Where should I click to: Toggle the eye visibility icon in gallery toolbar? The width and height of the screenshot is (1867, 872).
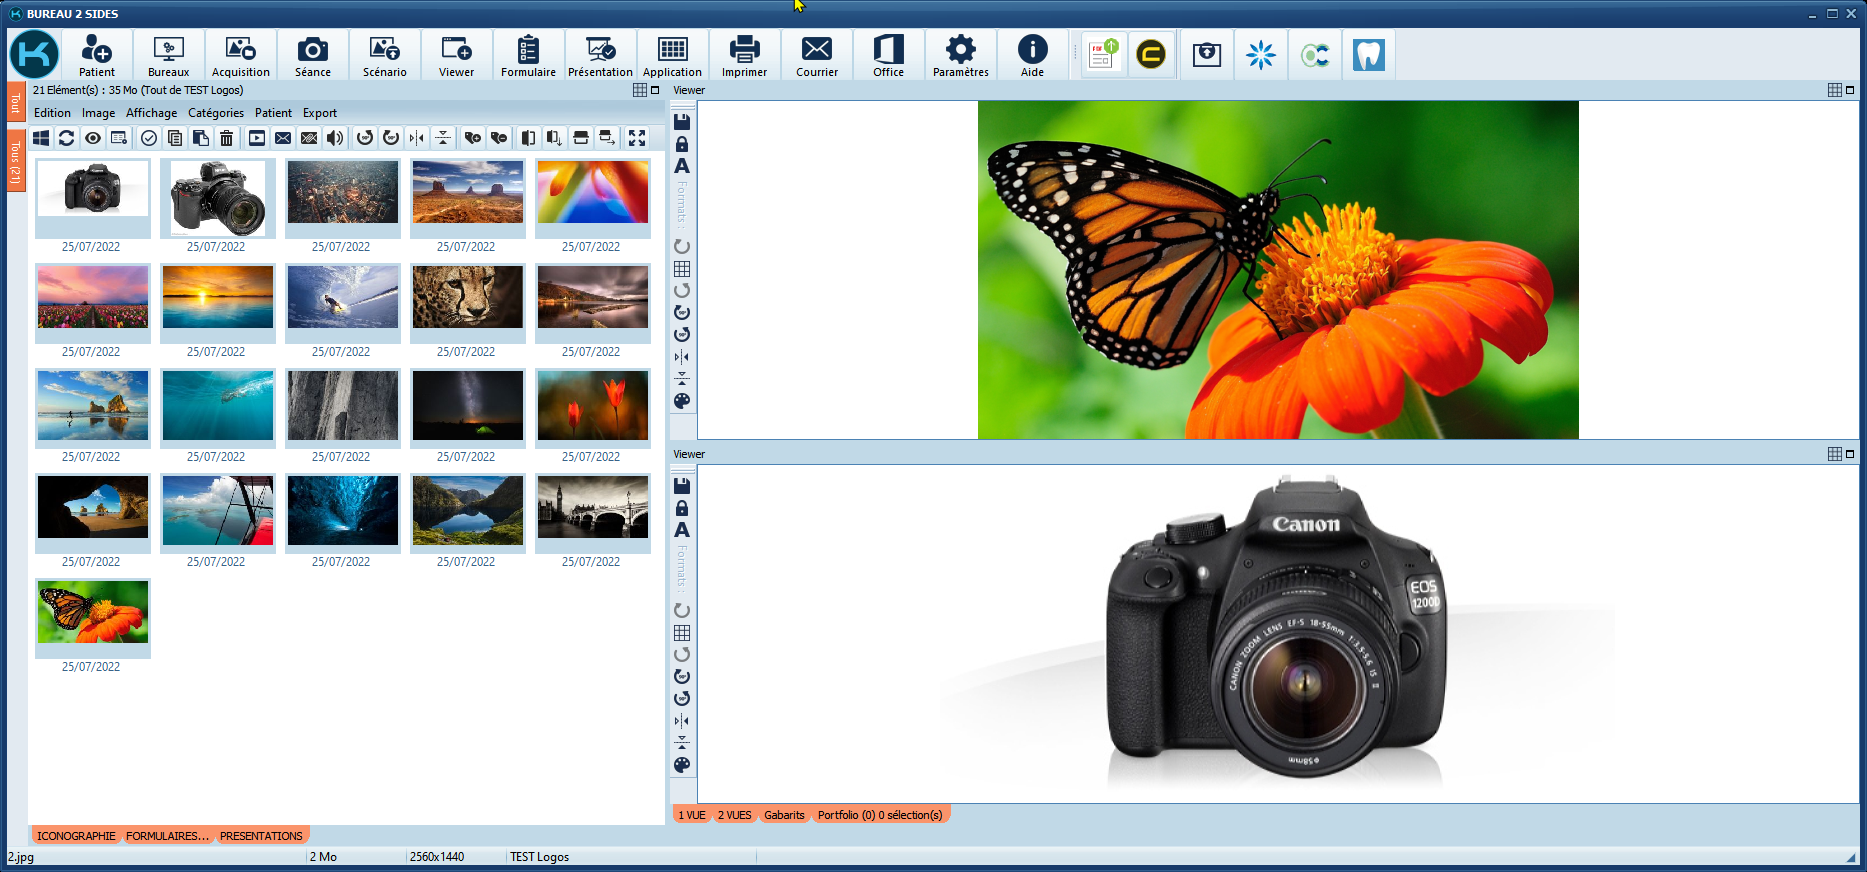pos(93,138)
